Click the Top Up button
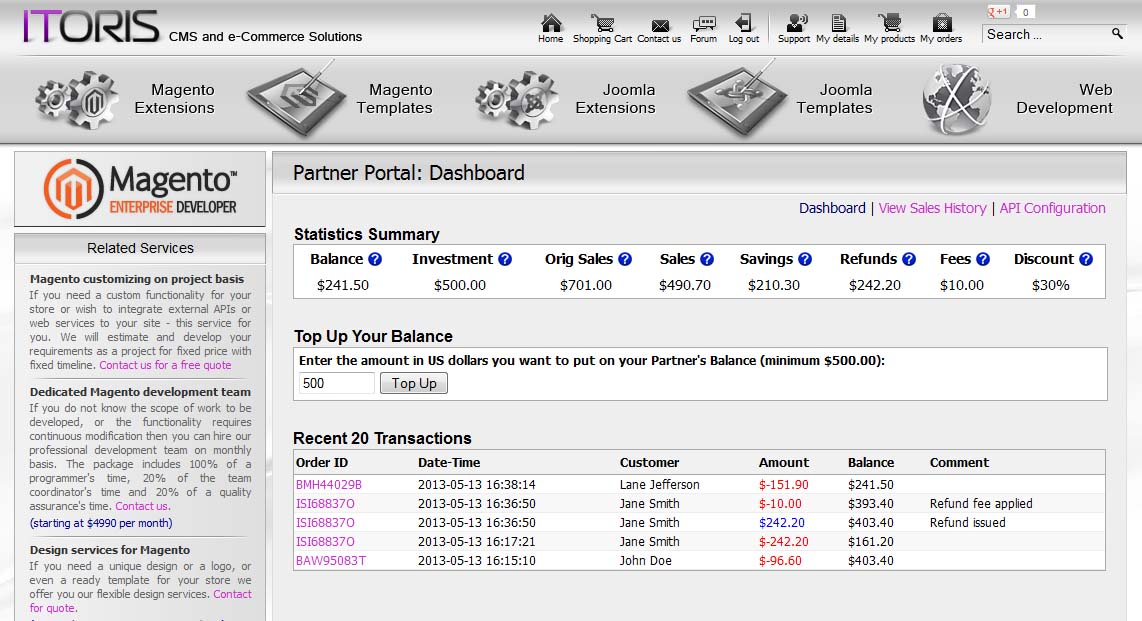 [x=414, y=383]
